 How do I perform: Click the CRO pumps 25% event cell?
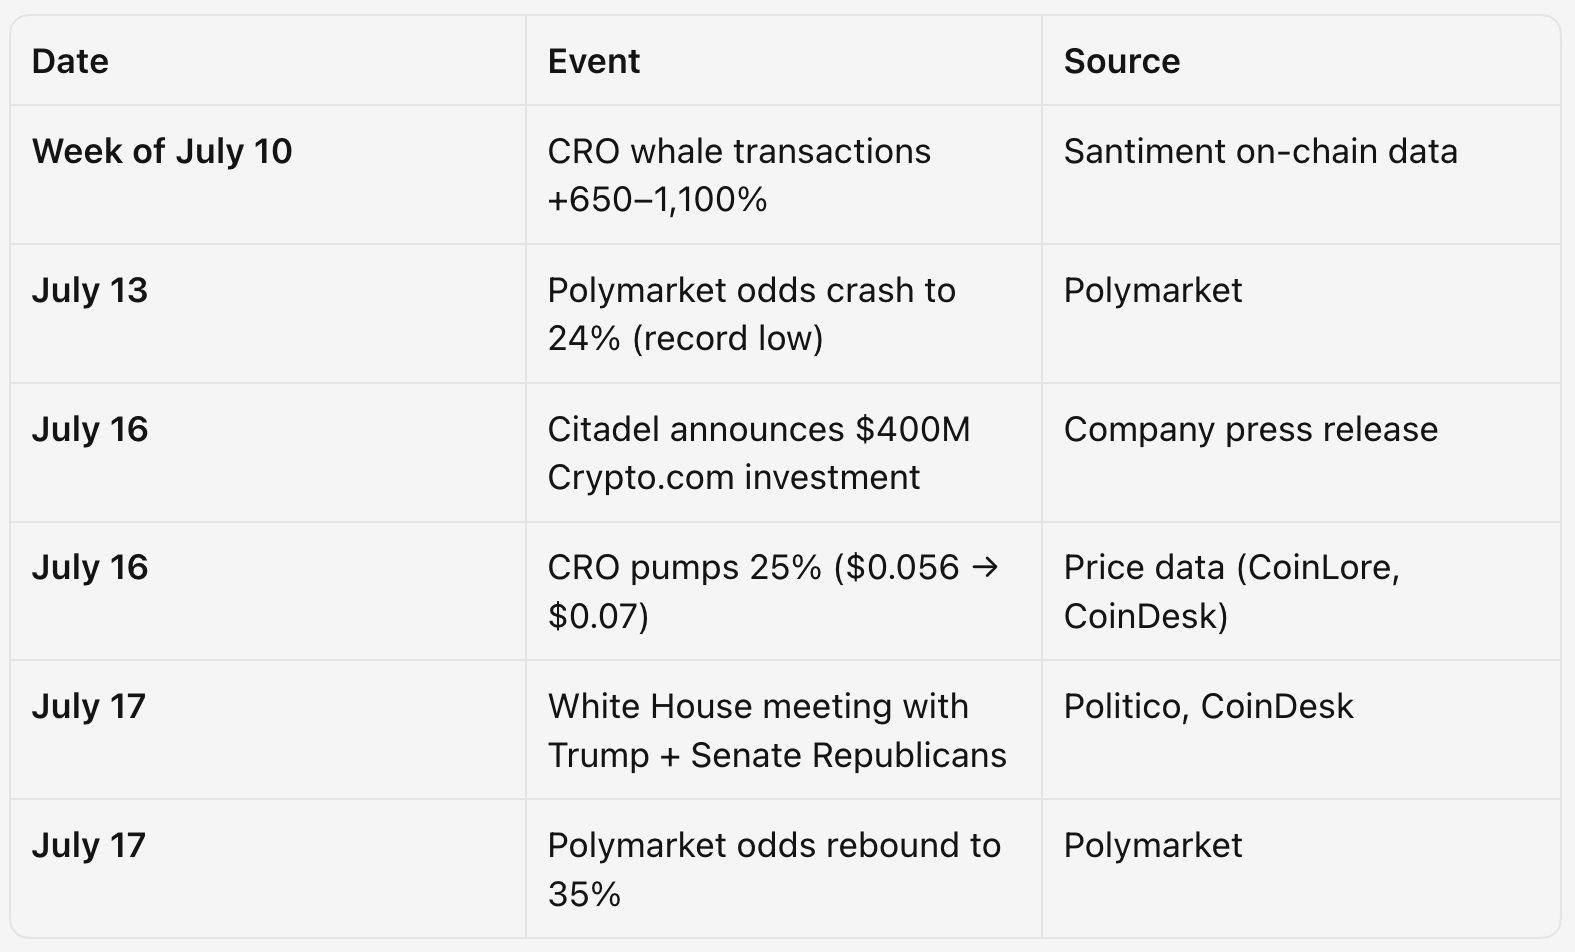pyautogui.click(x=773, y=591)
